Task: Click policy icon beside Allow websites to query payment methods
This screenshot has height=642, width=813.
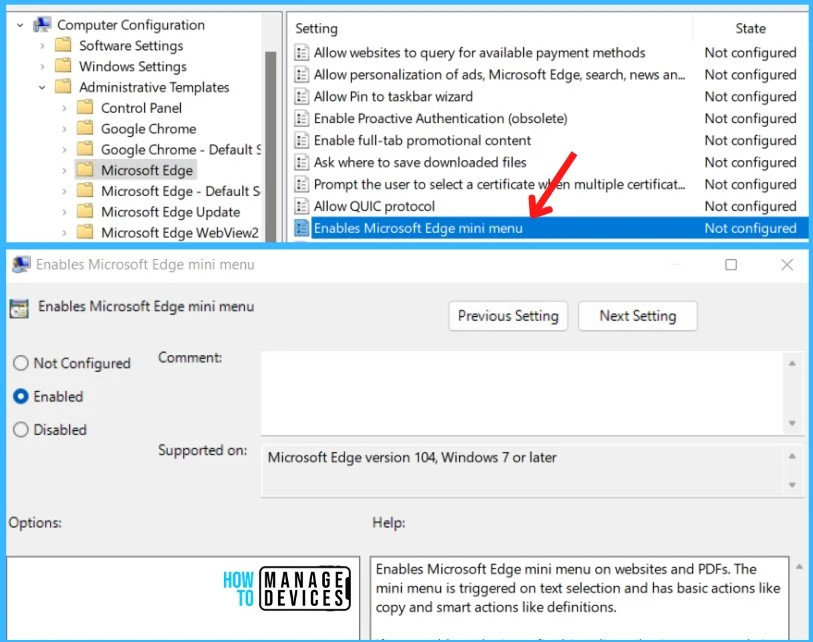Action: pos(302,53)
